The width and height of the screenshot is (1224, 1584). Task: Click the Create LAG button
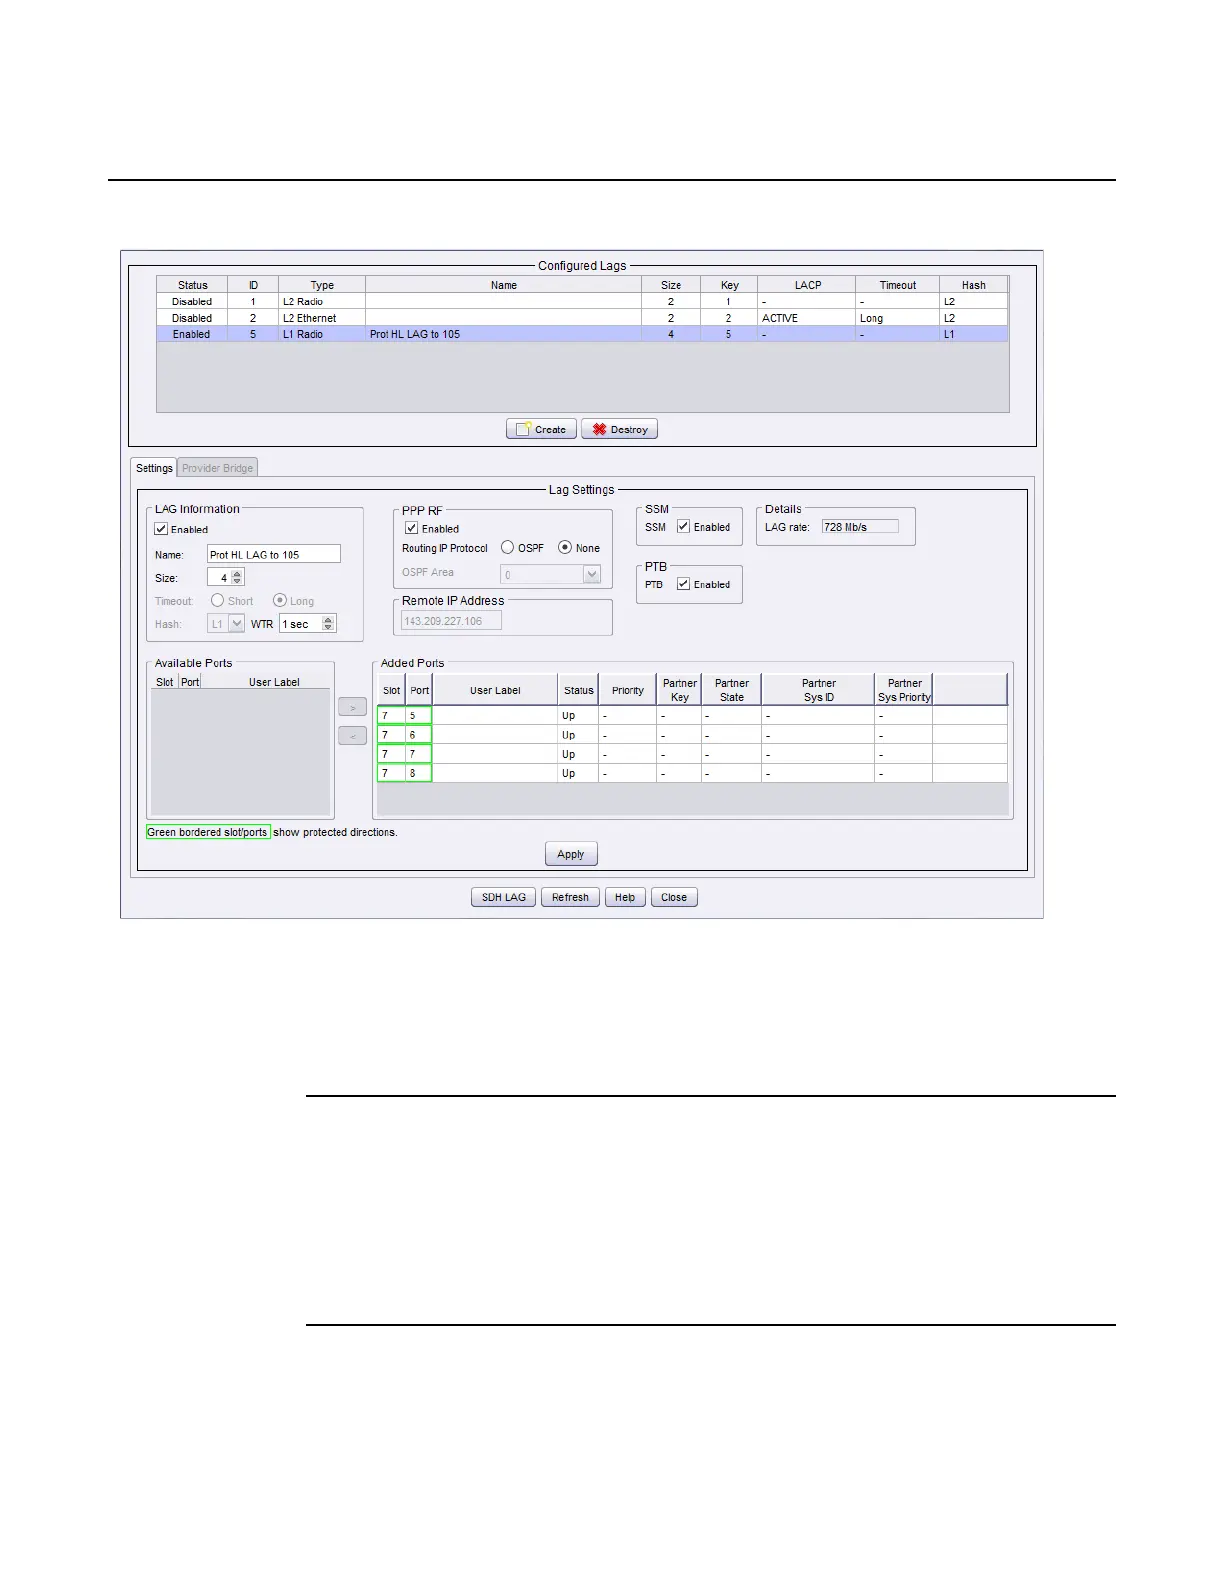tap(541, 429)
